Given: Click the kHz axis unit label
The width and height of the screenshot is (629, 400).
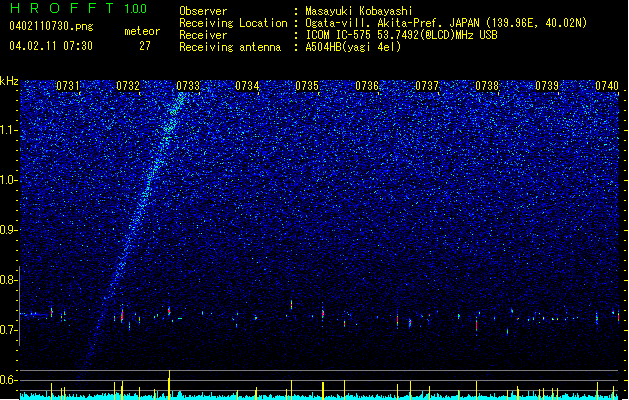Looking at the screenshot, I should point(9,81).
